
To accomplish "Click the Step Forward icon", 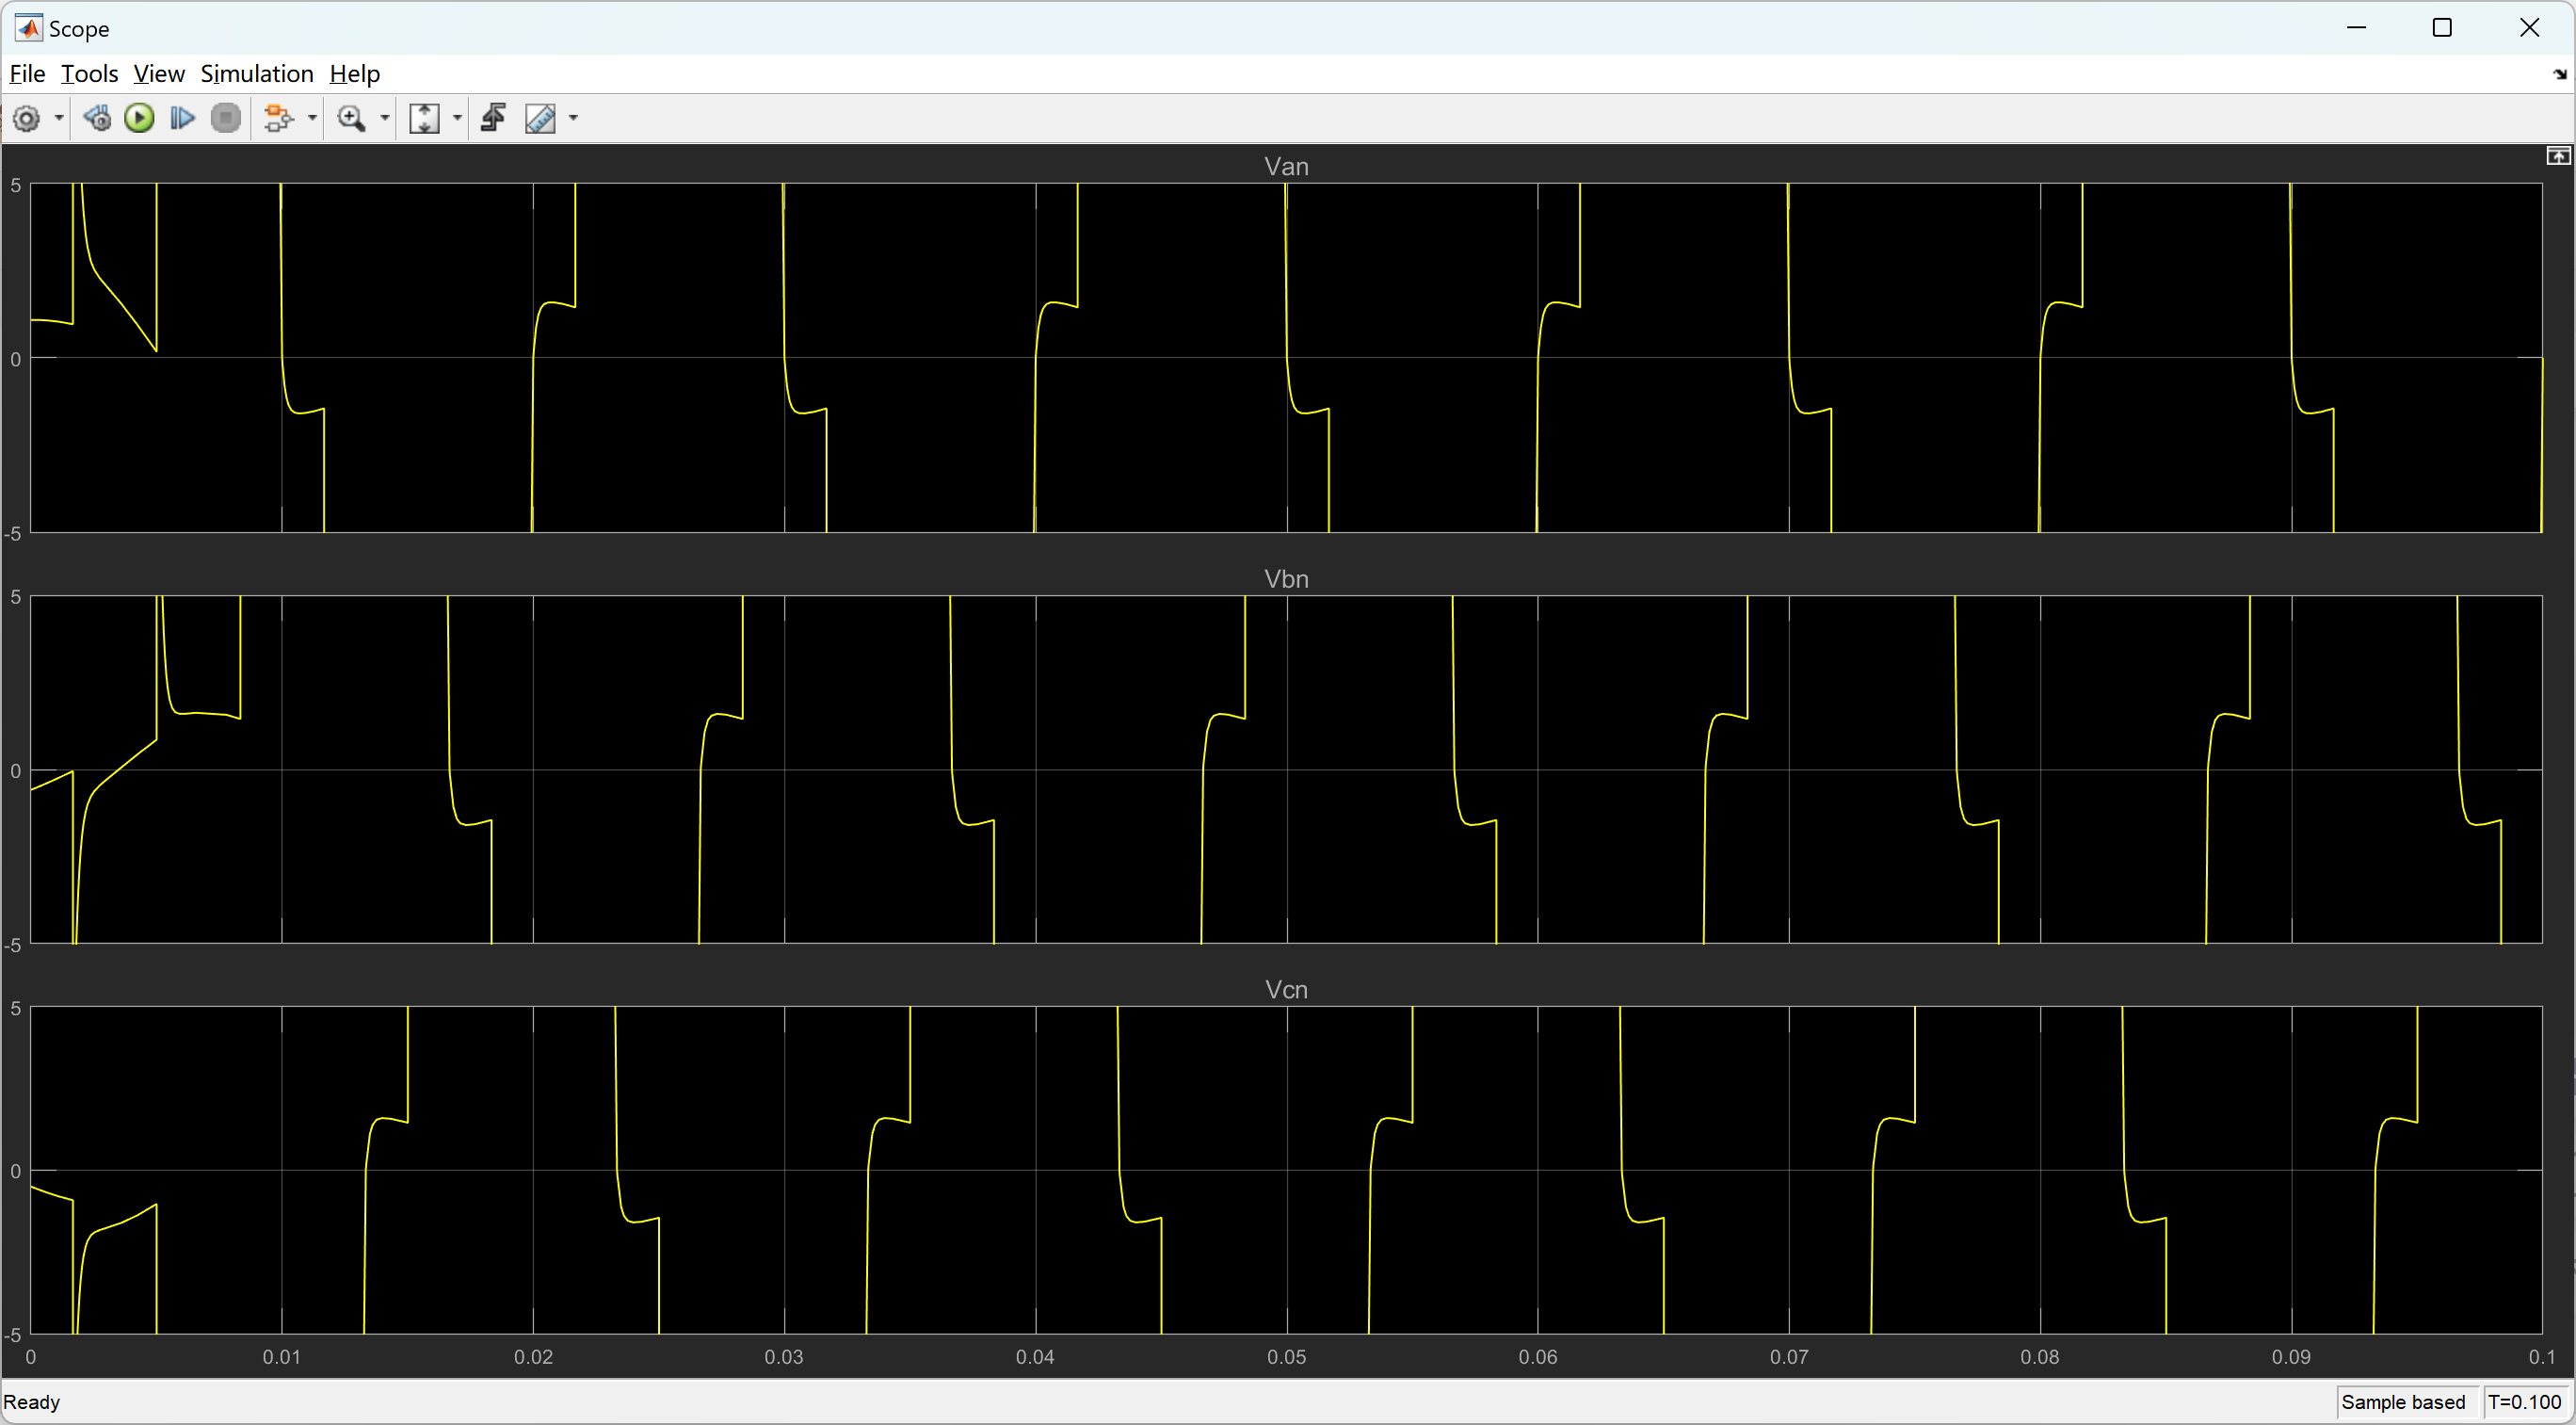I will (182, 119).
